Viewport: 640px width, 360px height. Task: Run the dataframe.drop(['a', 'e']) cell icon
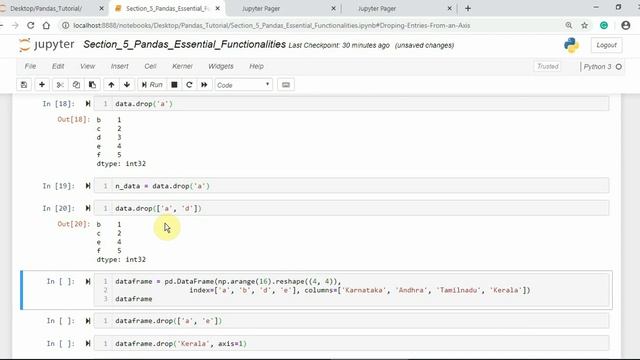coord(88,321)
